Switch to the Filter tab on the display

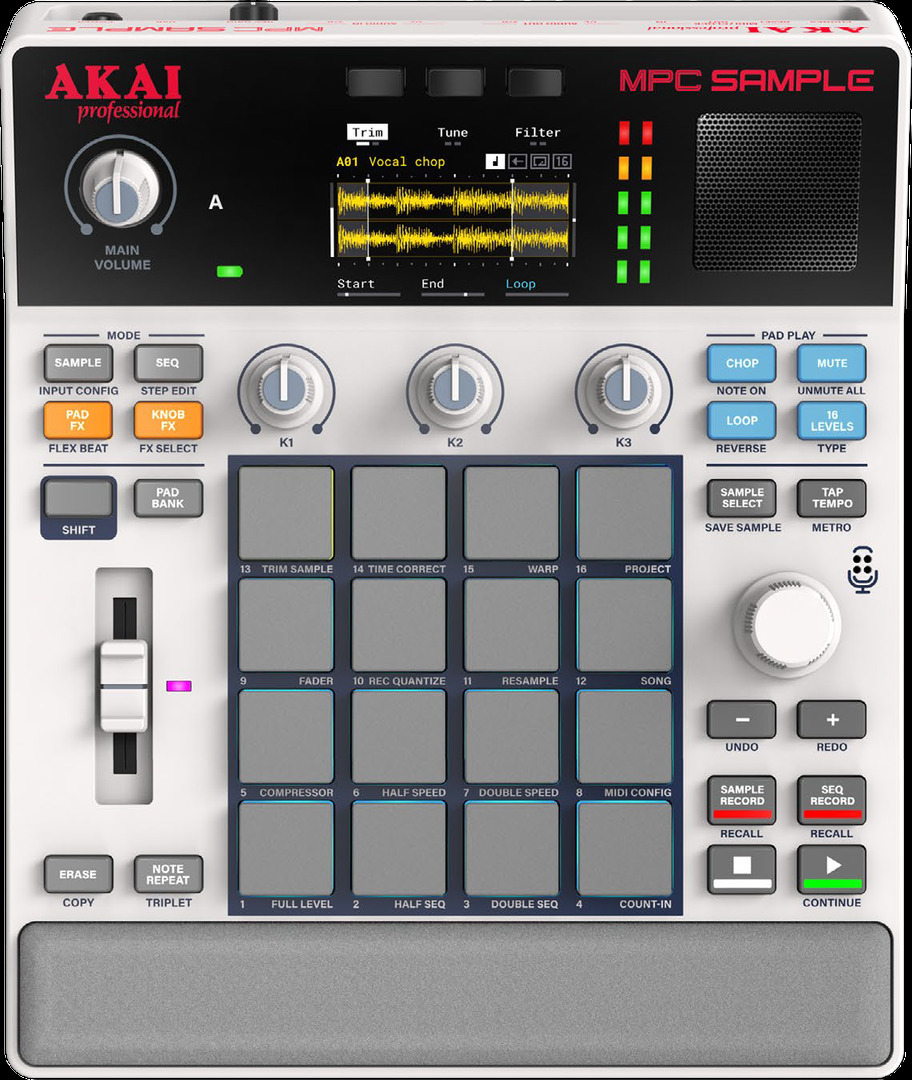point(537,133)
